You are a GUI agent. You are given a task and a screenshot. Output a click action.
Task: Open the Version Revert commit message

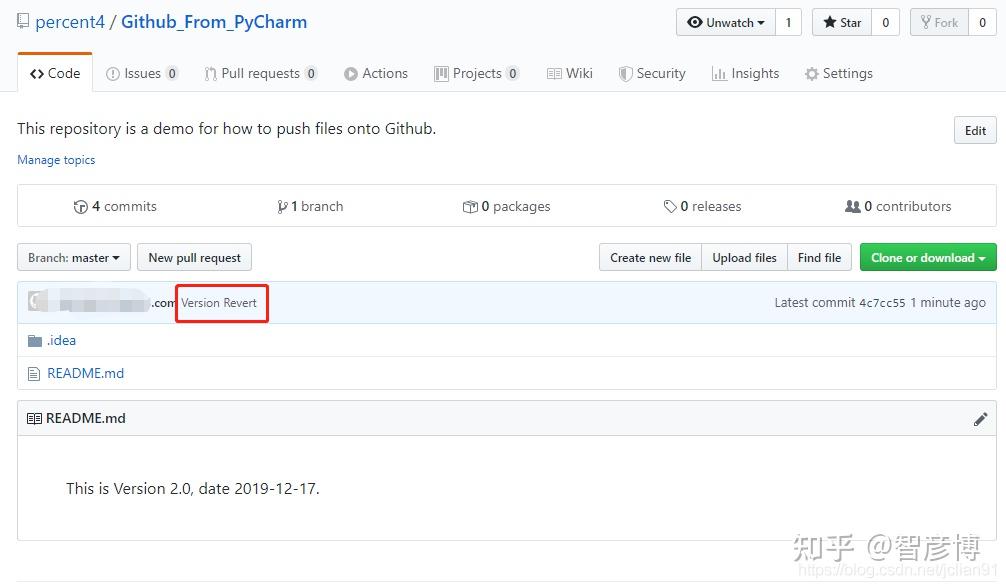[x=219, y=303]
